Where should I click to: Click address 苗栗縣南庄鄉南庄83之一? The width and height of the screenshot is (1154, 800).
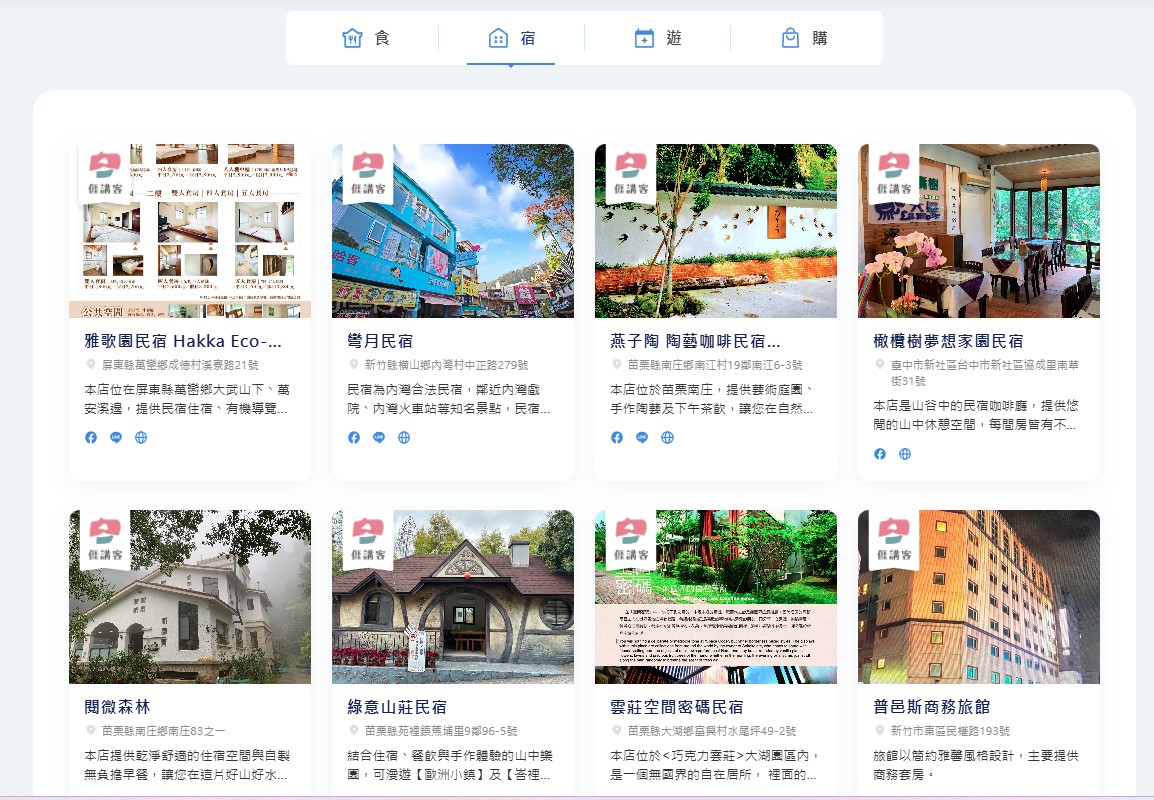[163, 730]
